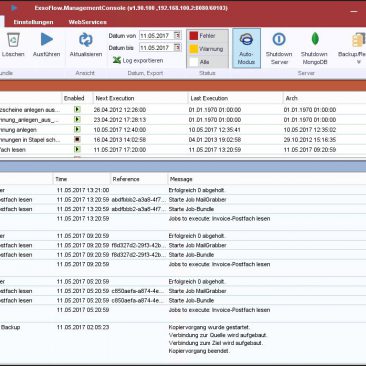Viewport: 366px width, 366px height.
Task: Open the WebServices tab
Action: click(x=88, y=22)
